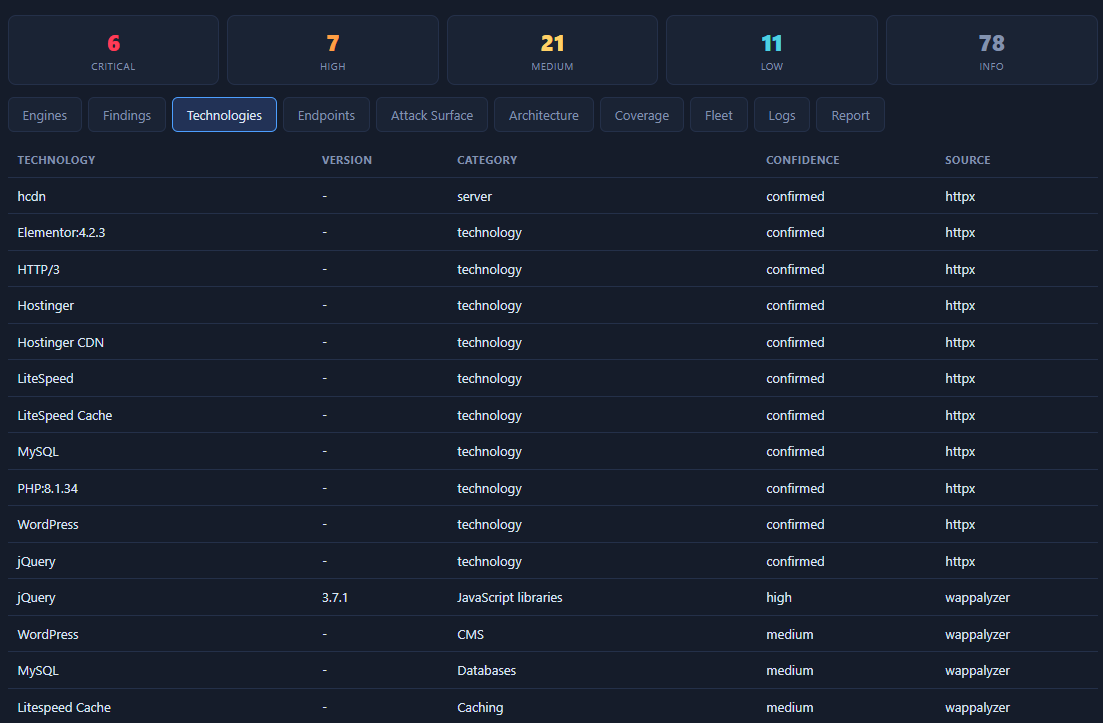Select the hcdn technology row
The image size is (1103, 723).
(x=552, y=196)
